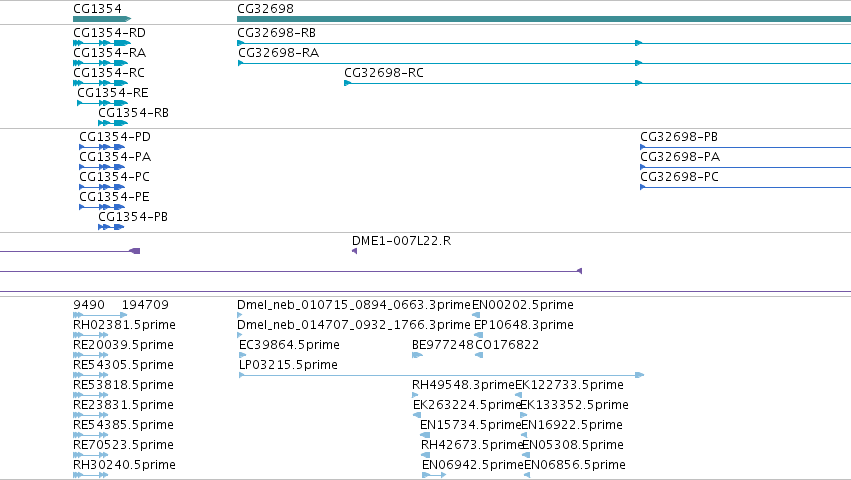Click the CG1354-PB protein glyph
This screenshot has height=480, width=851.
[111, 227]
